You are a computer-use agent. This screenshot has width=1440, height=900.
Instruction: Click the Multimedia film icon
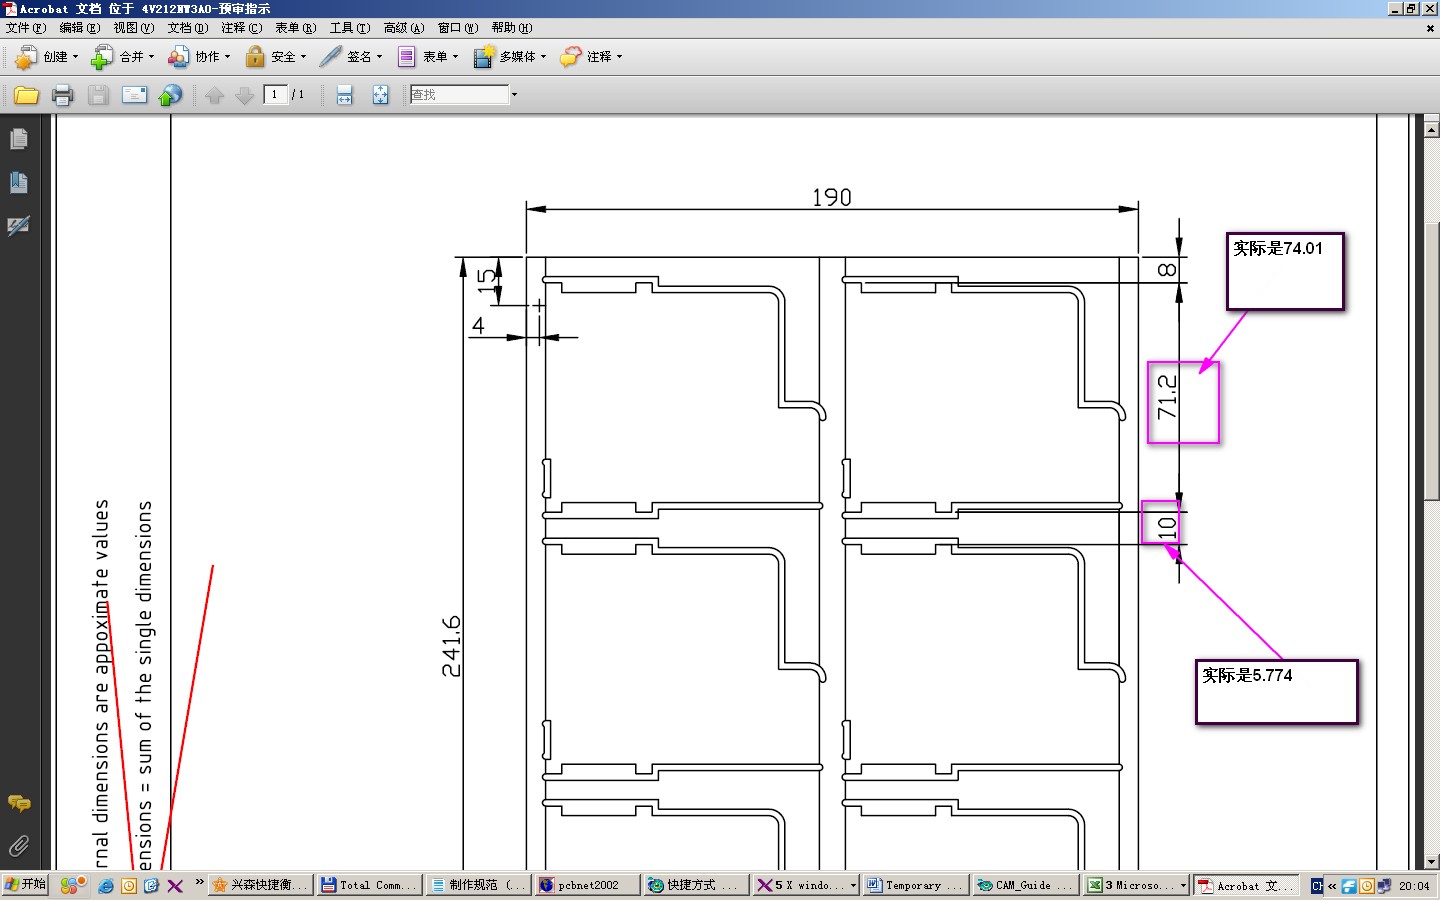pyautogui.click(x=484, y=57)
